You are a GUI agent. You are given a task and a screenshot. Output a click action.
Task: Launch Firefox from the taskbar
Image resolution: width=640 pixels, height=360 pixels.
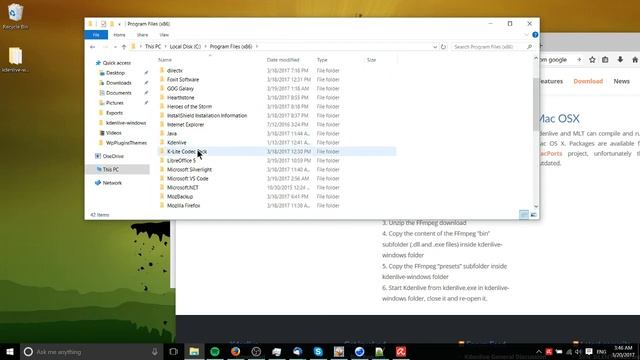click(x=236, y=351)
